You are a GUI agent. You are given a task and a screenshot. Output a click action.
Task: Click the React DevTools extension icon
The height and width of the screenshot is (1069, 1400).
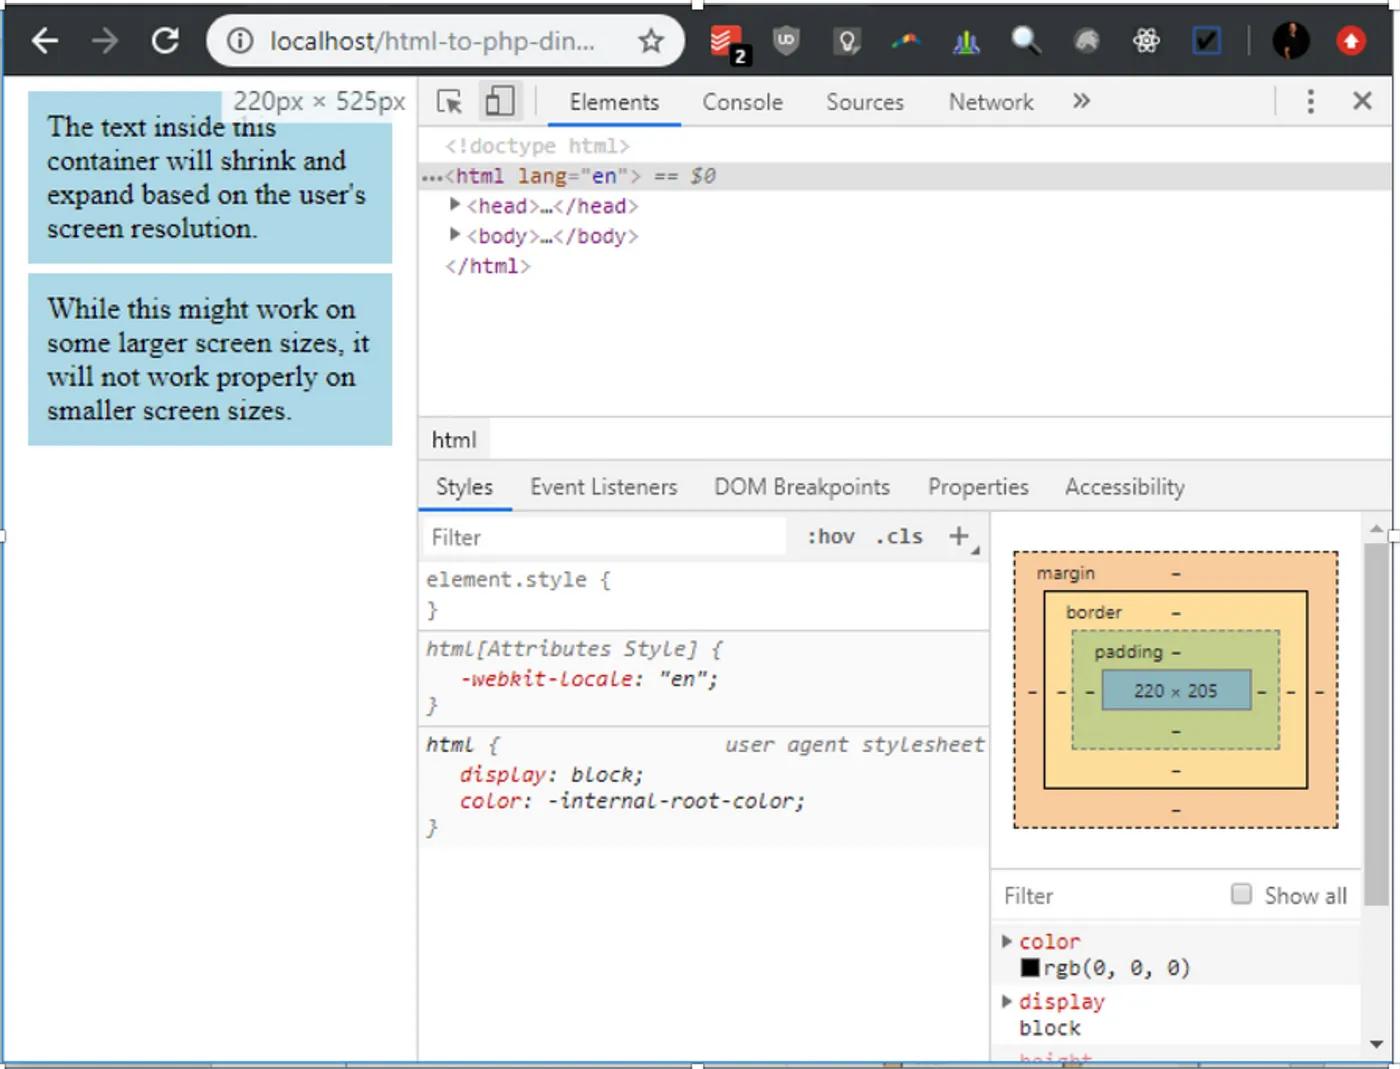(1146, 41)
